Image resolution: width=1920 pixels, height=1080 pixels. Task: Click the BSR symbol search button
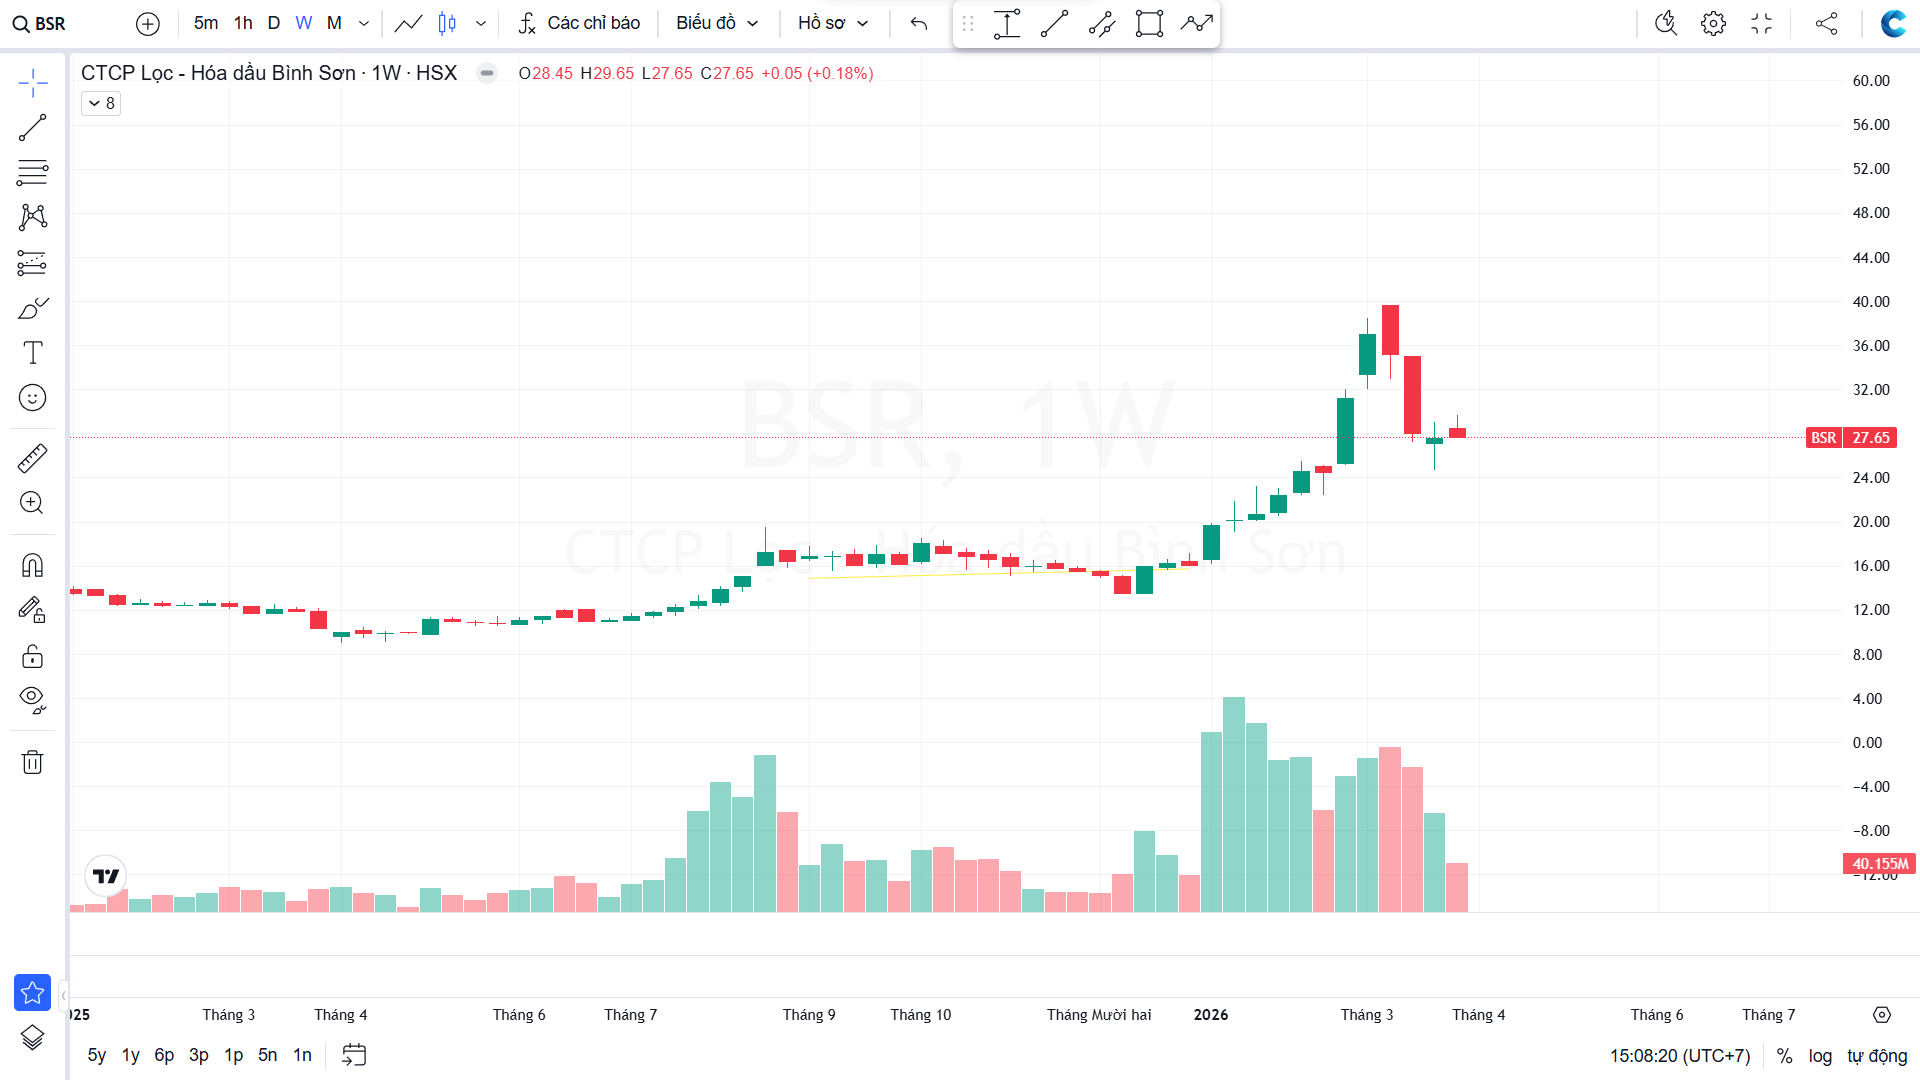click(x=39, y=23)
